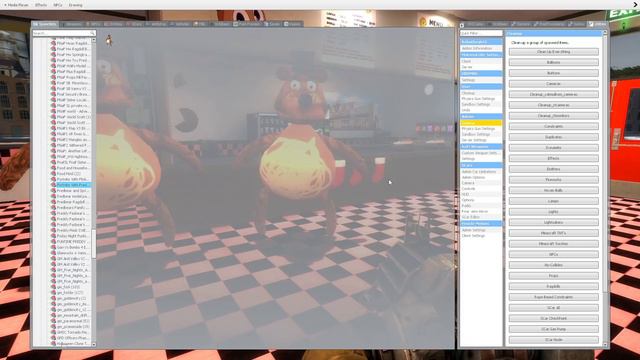
Task: Select Client Settings at bottom of list
Action: click(481, 236)
